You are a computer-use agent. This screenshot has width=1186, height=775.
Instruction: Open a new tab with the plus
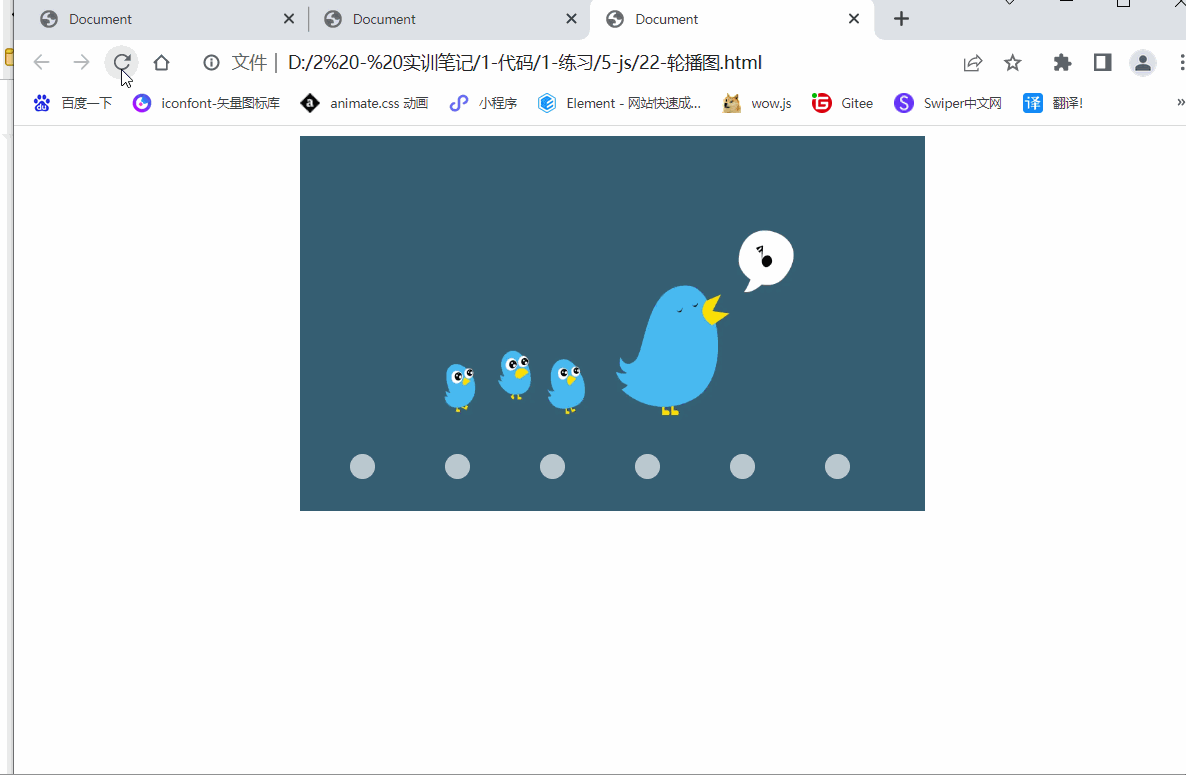901,19
